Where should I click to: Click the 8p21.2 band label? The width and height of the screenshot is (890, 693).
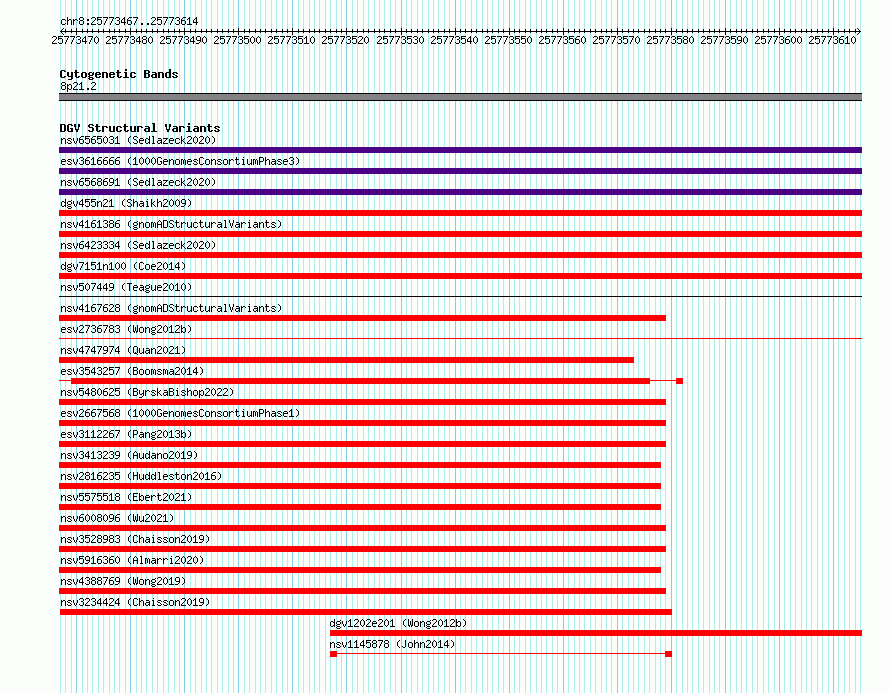click(78, 86)
